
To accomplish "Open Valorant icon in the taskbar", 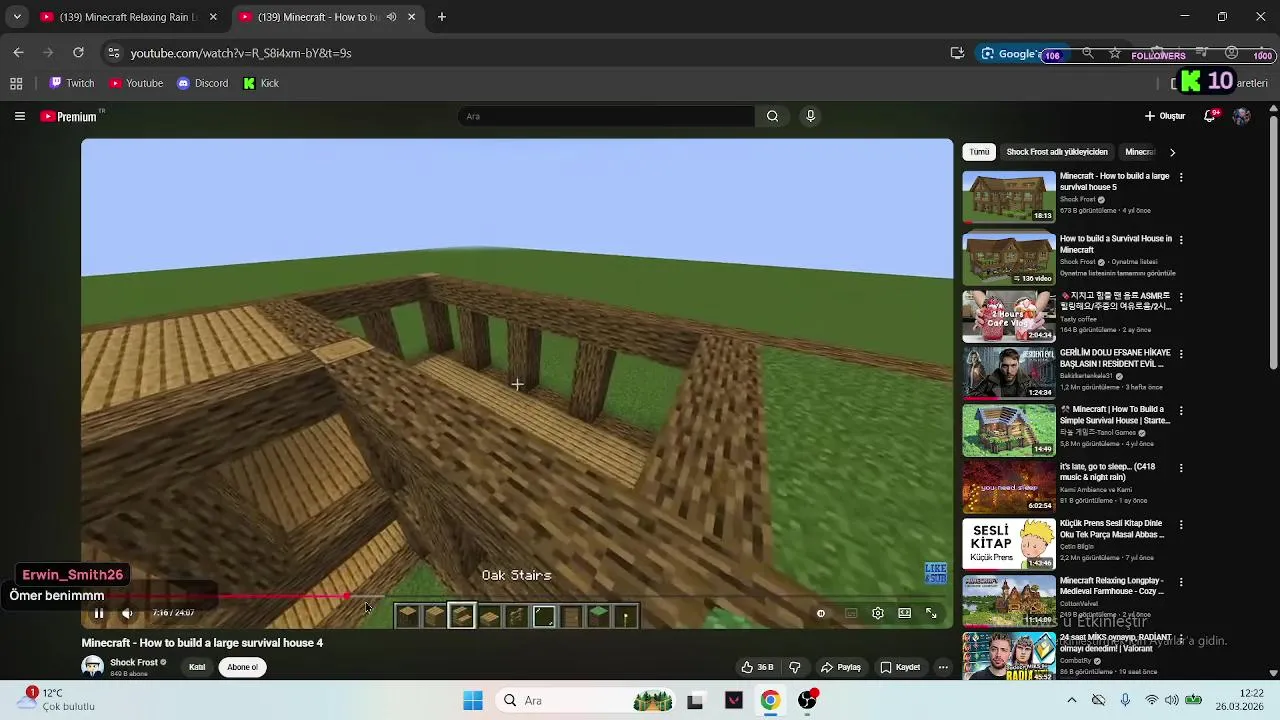I will (734, 701).
